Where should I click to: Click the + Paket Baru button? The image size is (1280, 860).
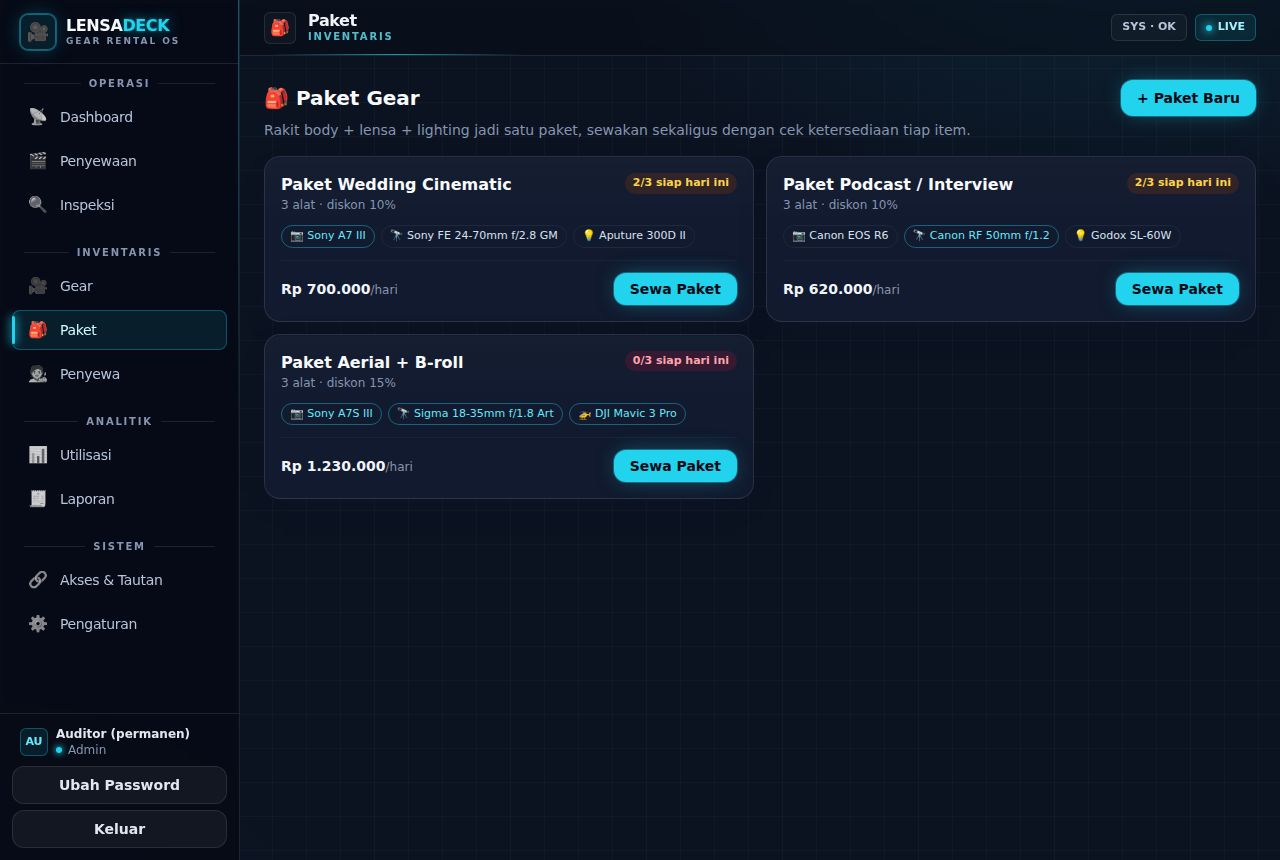tap(1188, 98)
